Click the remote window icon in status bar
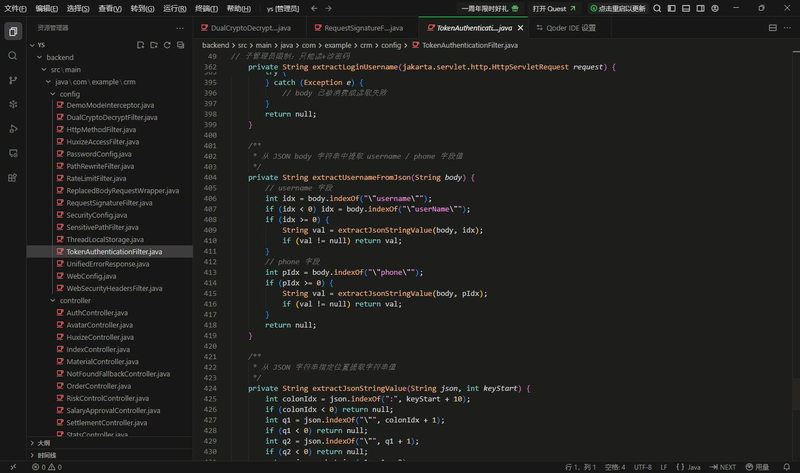 pyautogui.click(x=13, y=467)
